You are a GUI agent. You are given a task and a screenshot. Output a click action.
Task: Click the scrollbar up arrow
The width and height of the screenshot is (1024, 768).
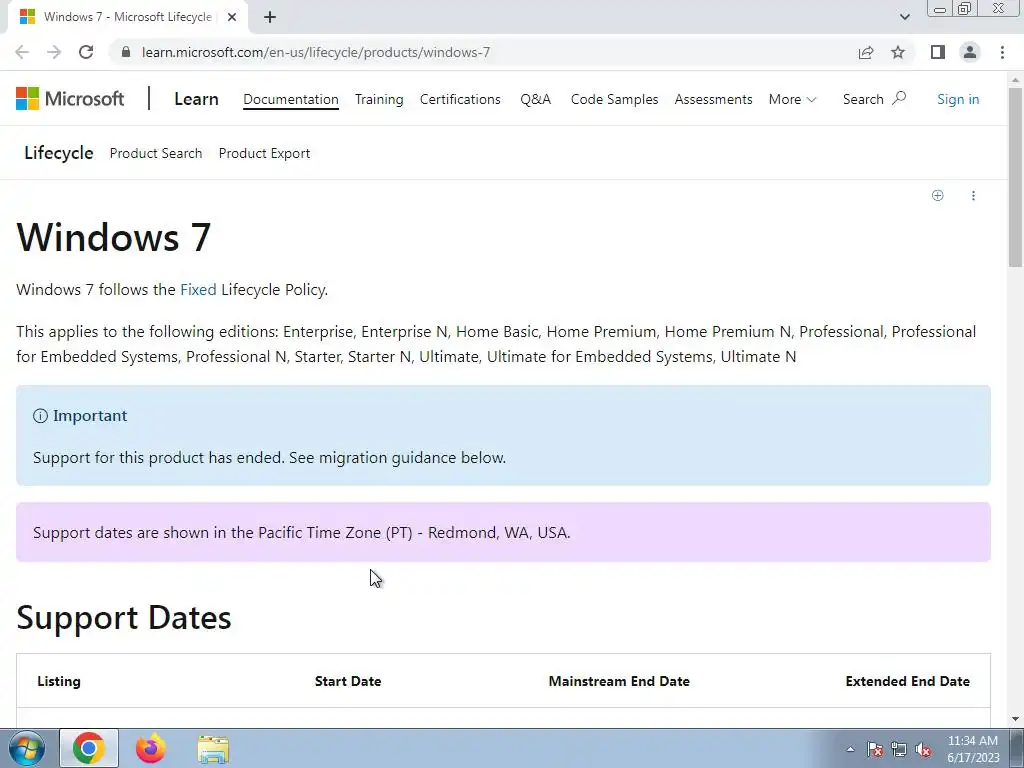(1015, 79)
